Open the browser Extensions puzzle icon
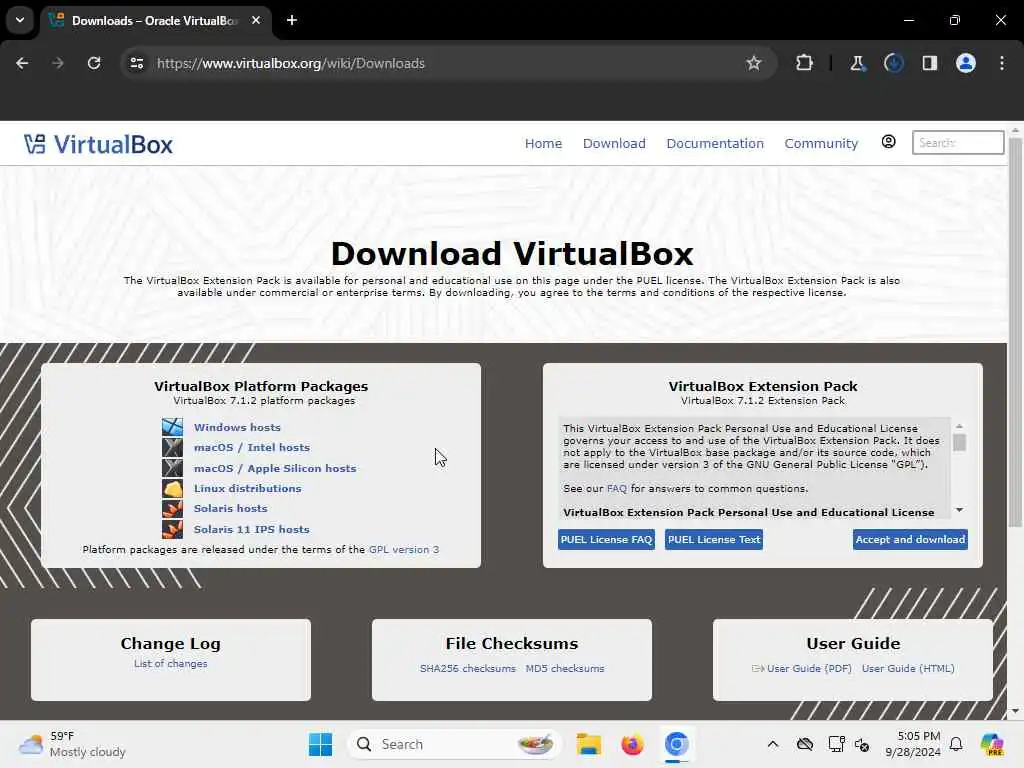 click(x=805, y=63)
